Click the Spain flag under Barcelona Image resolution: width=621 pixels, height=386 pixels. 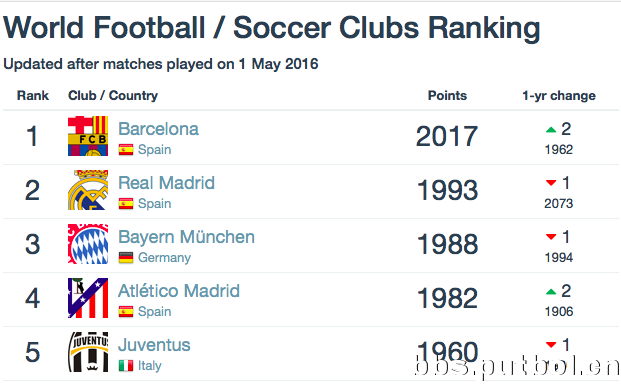tap(126, 150)
